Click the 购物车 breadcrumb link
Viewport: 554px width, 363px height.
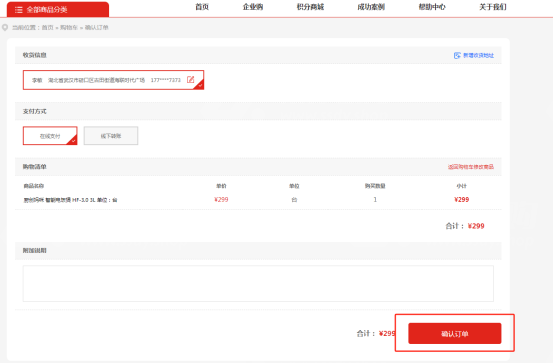[x=69, y=28]
